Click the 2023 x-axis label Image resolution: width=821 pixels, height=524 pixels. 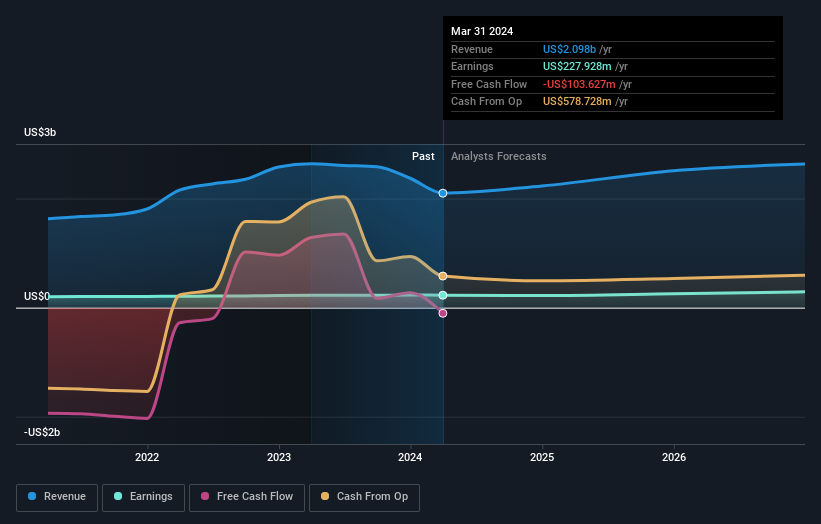tap(279, 457)
